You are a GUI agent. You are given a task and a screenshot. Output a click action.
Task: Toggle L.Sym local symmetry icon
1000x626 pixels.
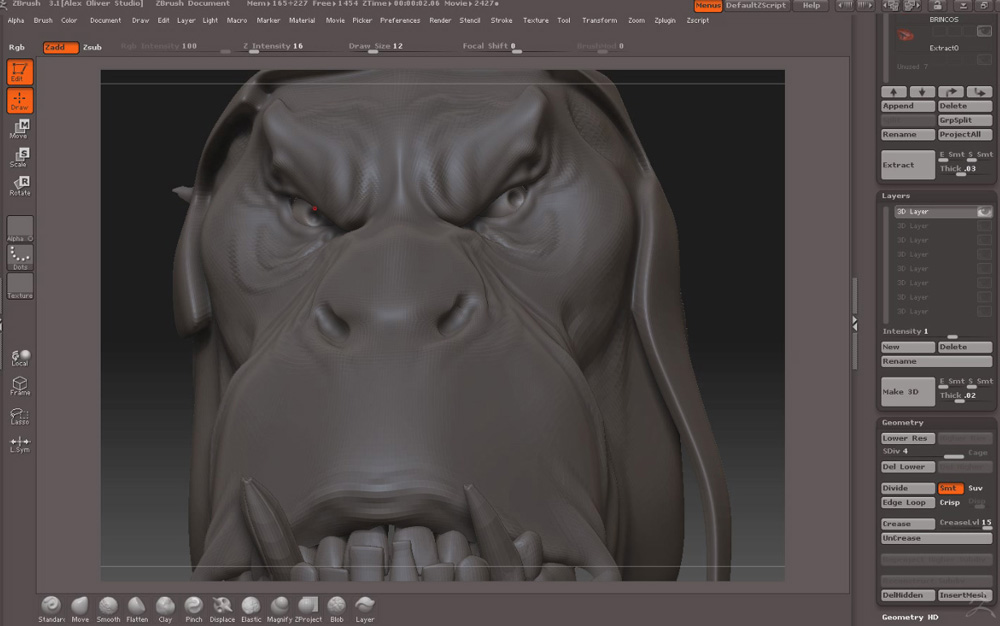tap(20, 444)
